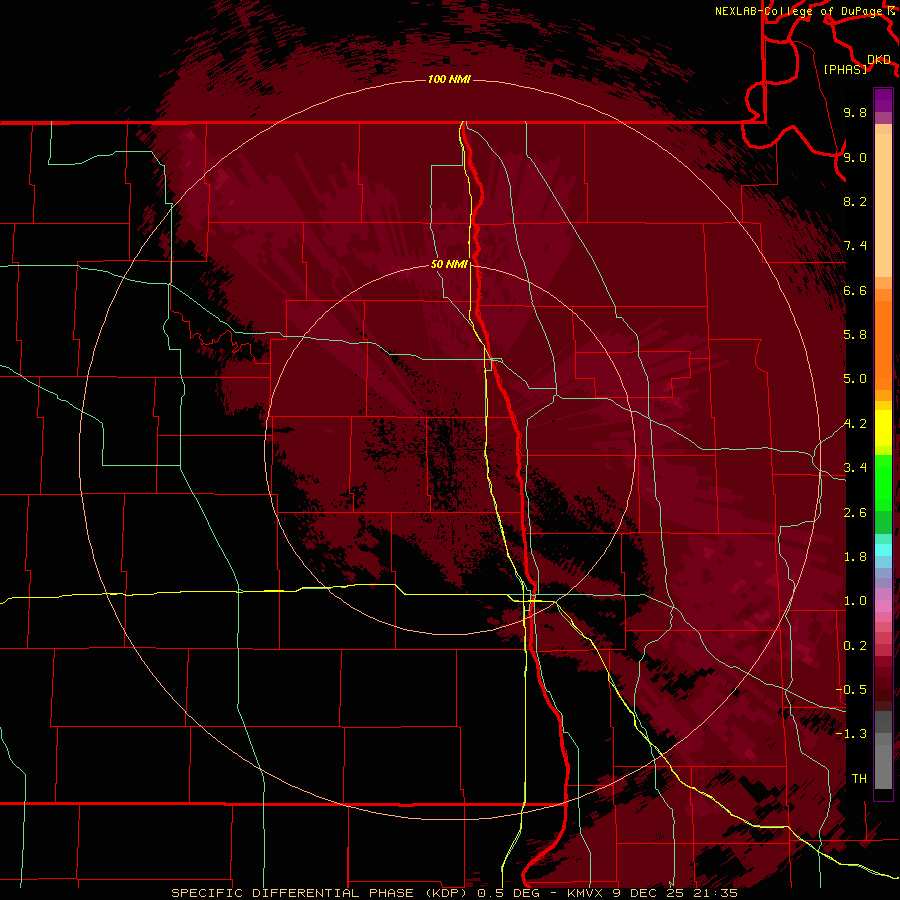Click the 8.2 legend value
Image resolution: width=900 pixels, height=900 pixels.
tap(855, 201)
